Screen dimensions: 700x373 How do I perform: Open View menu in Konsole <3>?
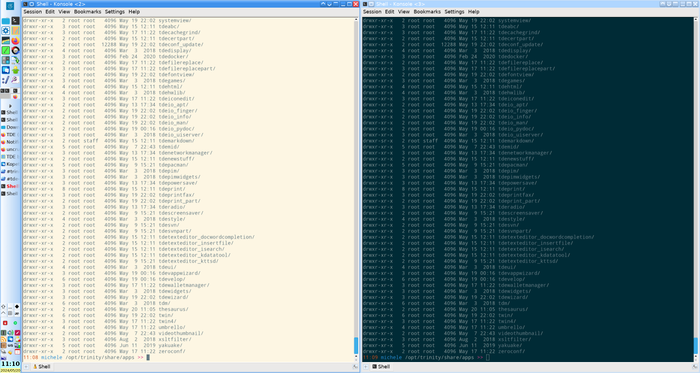point(404,12)
